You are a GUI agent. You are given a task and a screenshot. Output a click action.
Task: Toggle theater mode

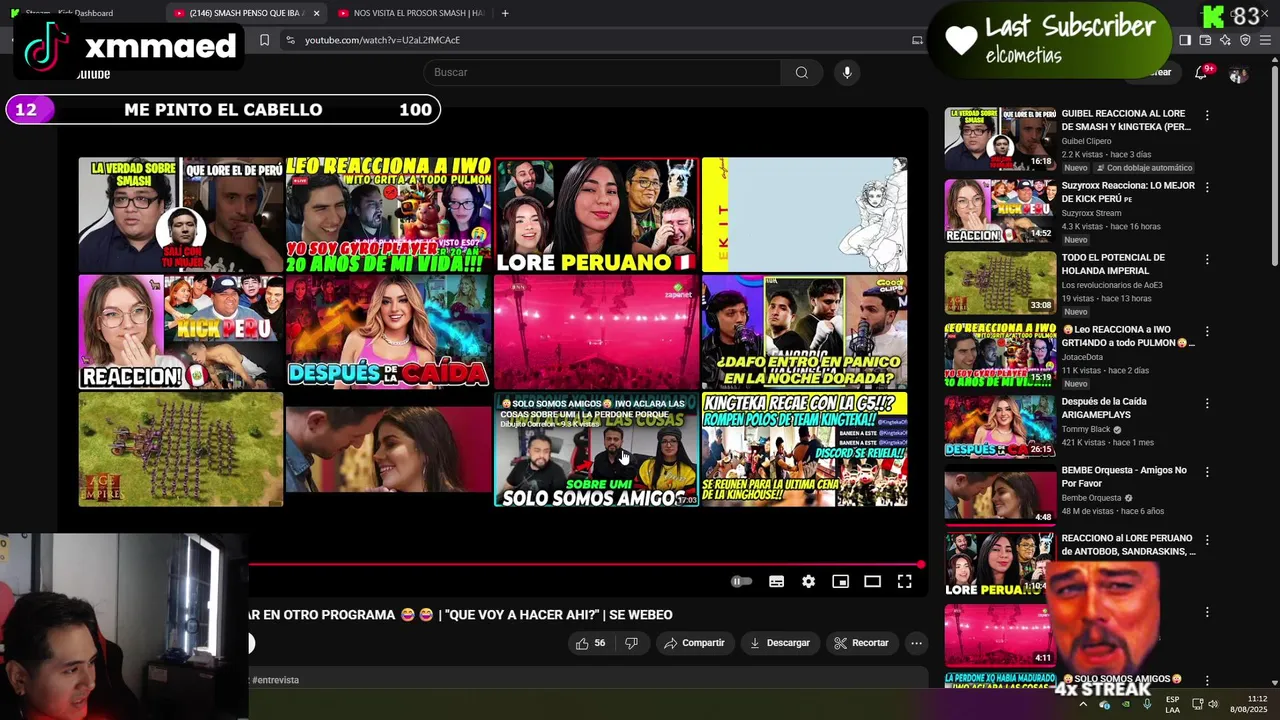tap(872, 582)
